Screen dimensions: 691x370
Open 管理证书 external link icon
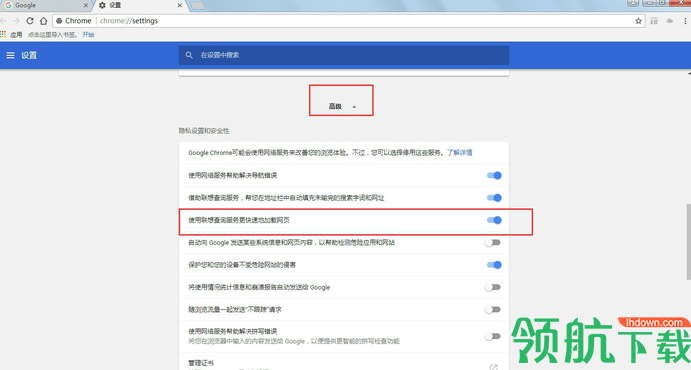tap(494, 367)
